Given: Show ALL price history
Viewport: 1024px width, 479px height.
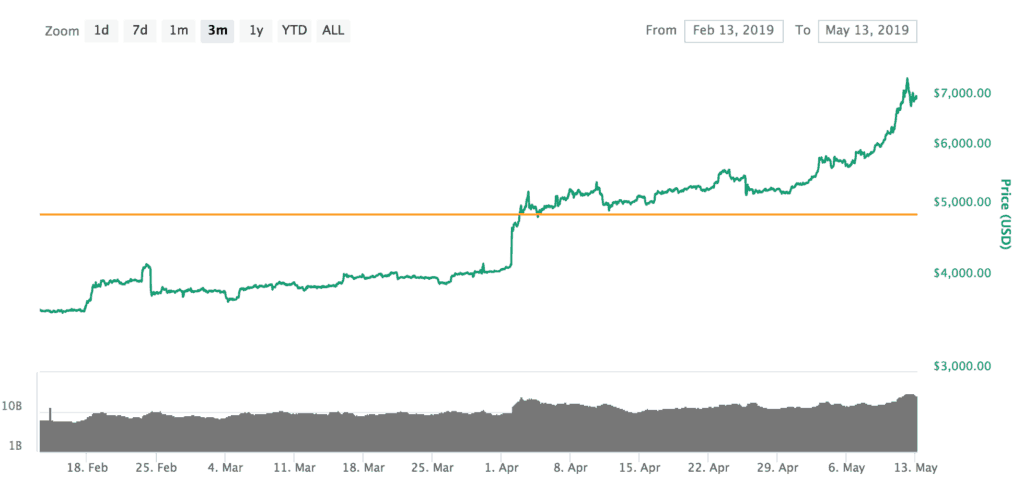Looking at the screenshot, I should coord(333,30).
